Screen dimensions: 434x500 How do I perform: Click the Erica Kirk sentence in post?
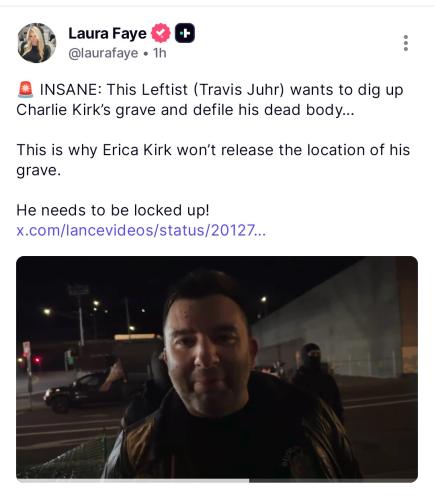pyautogui.click(x=213, y=160)
